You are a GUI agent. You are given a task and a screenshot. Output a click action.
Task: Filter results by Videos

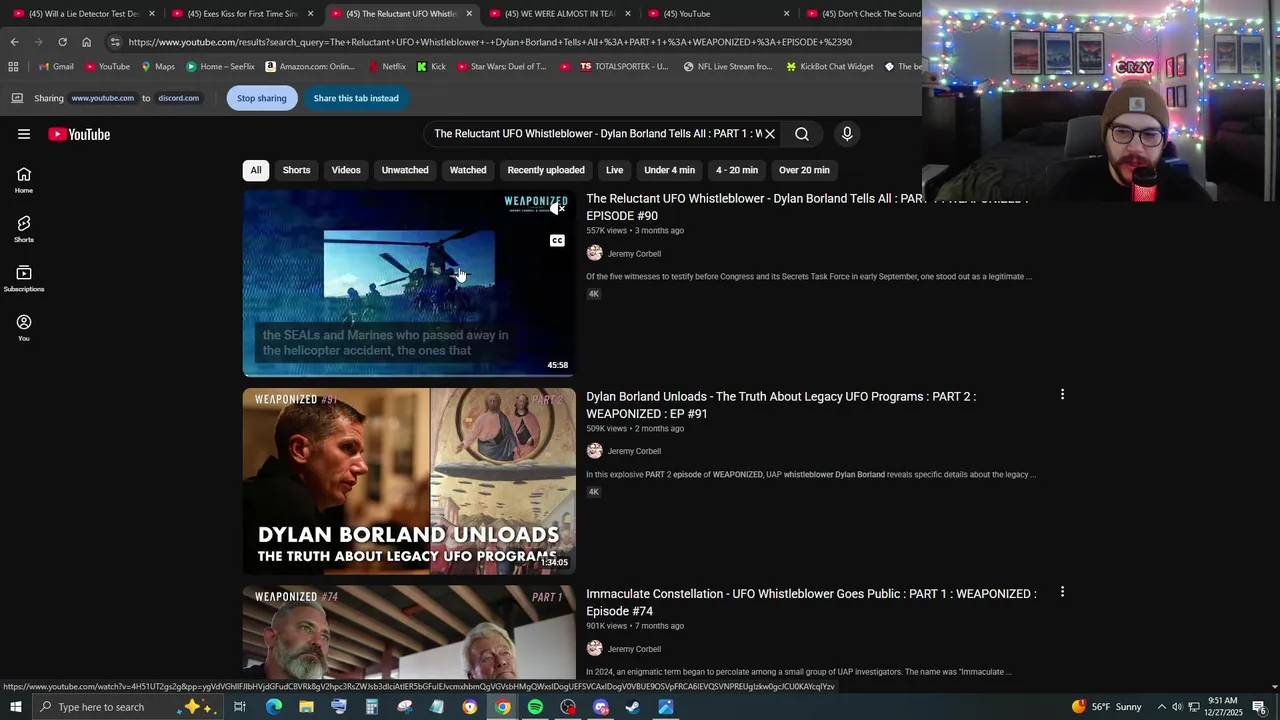click(346, 170)
